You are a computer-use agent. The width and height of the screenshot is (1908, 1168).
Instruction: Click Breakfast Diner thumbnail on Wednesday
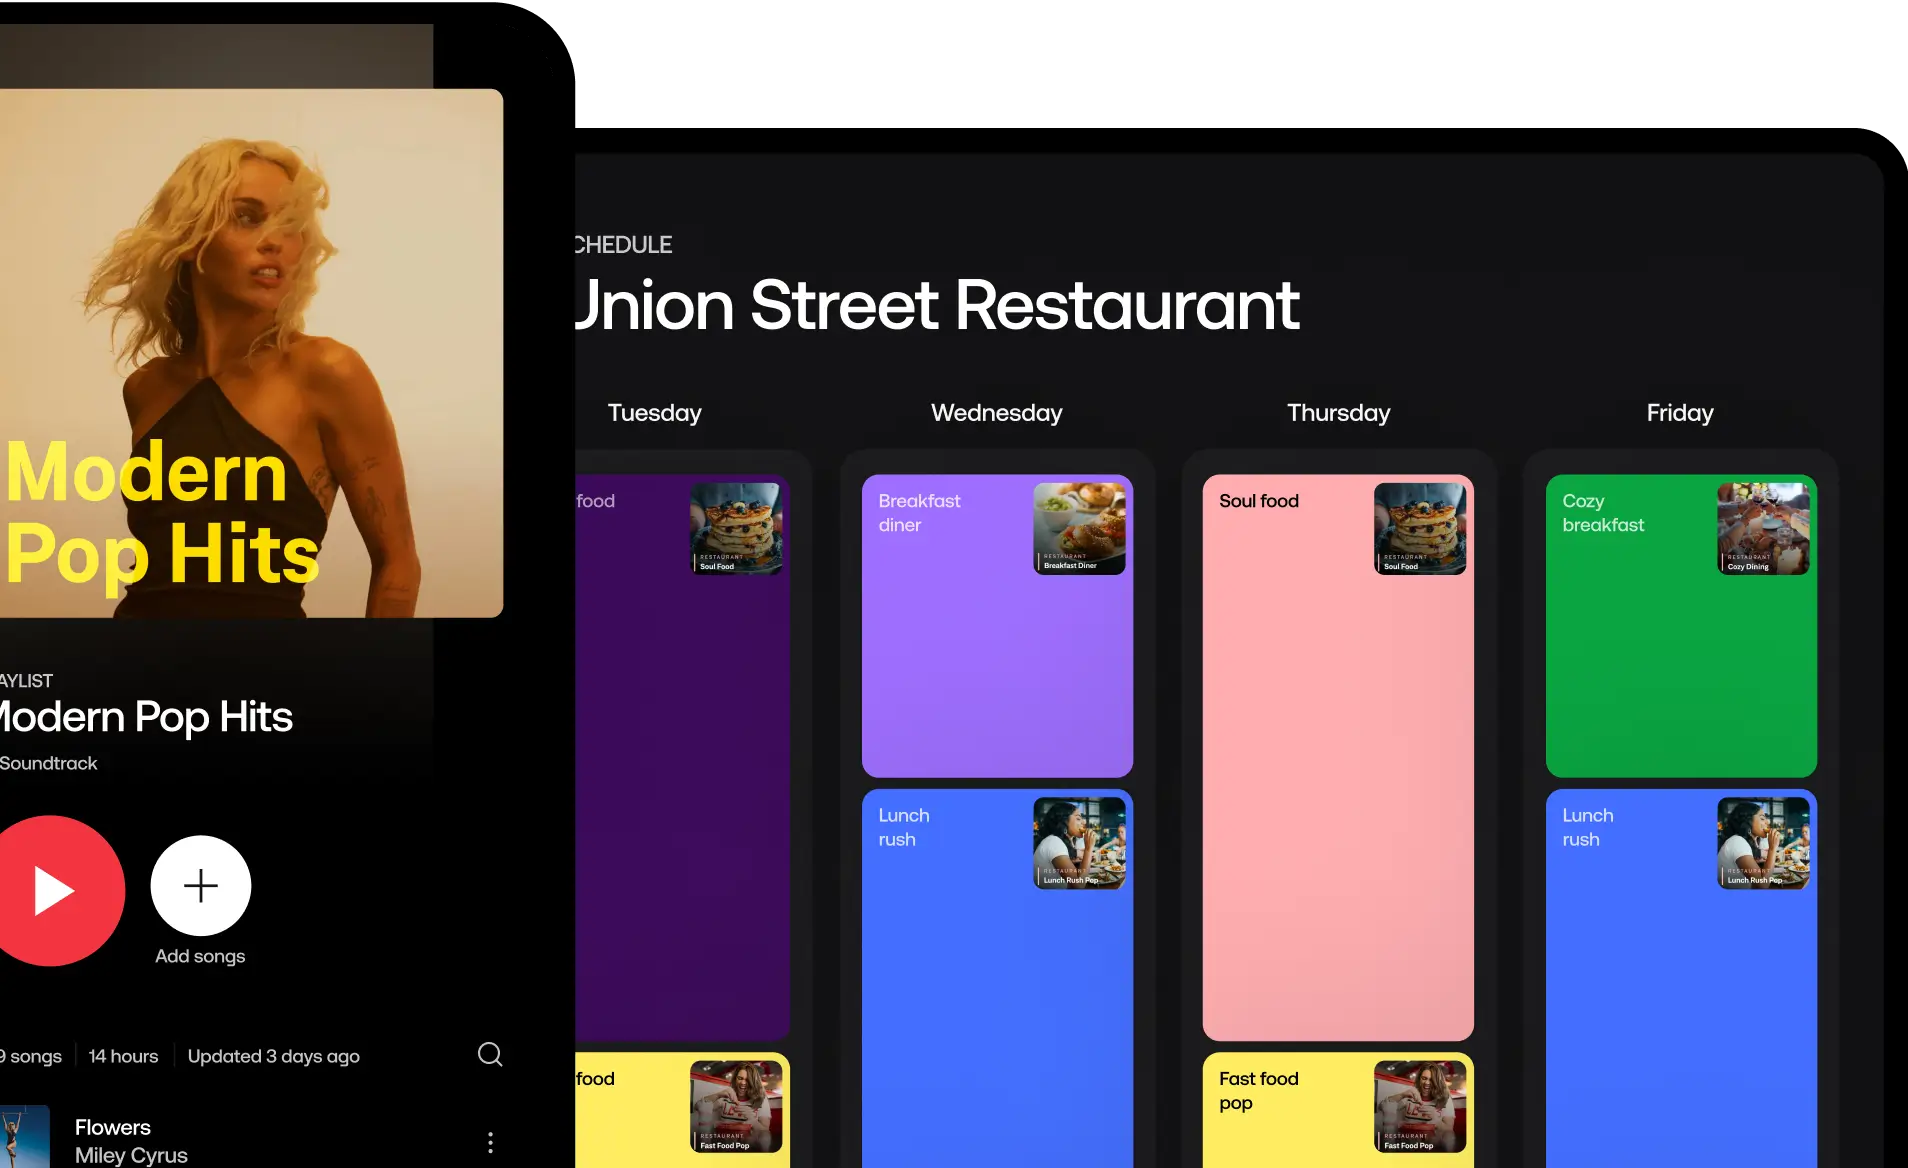(1079, 528)
